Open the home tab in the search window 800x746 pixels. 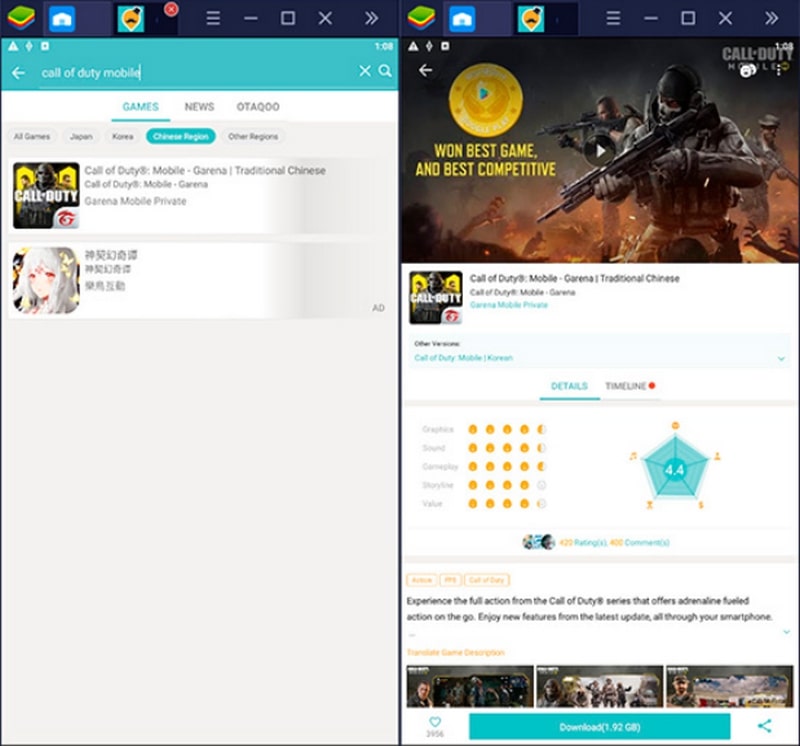click(62, 19)
